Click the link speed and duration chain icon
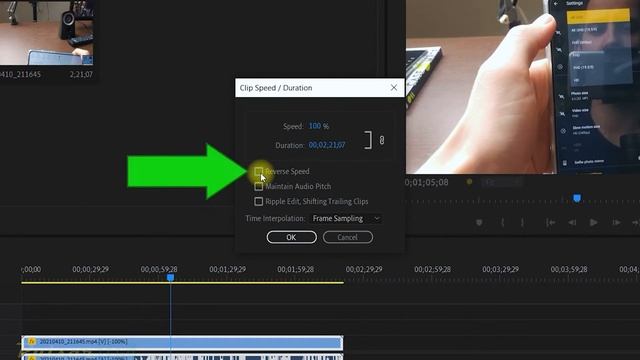The image size is (640, 360). click(x=382, y=140)
